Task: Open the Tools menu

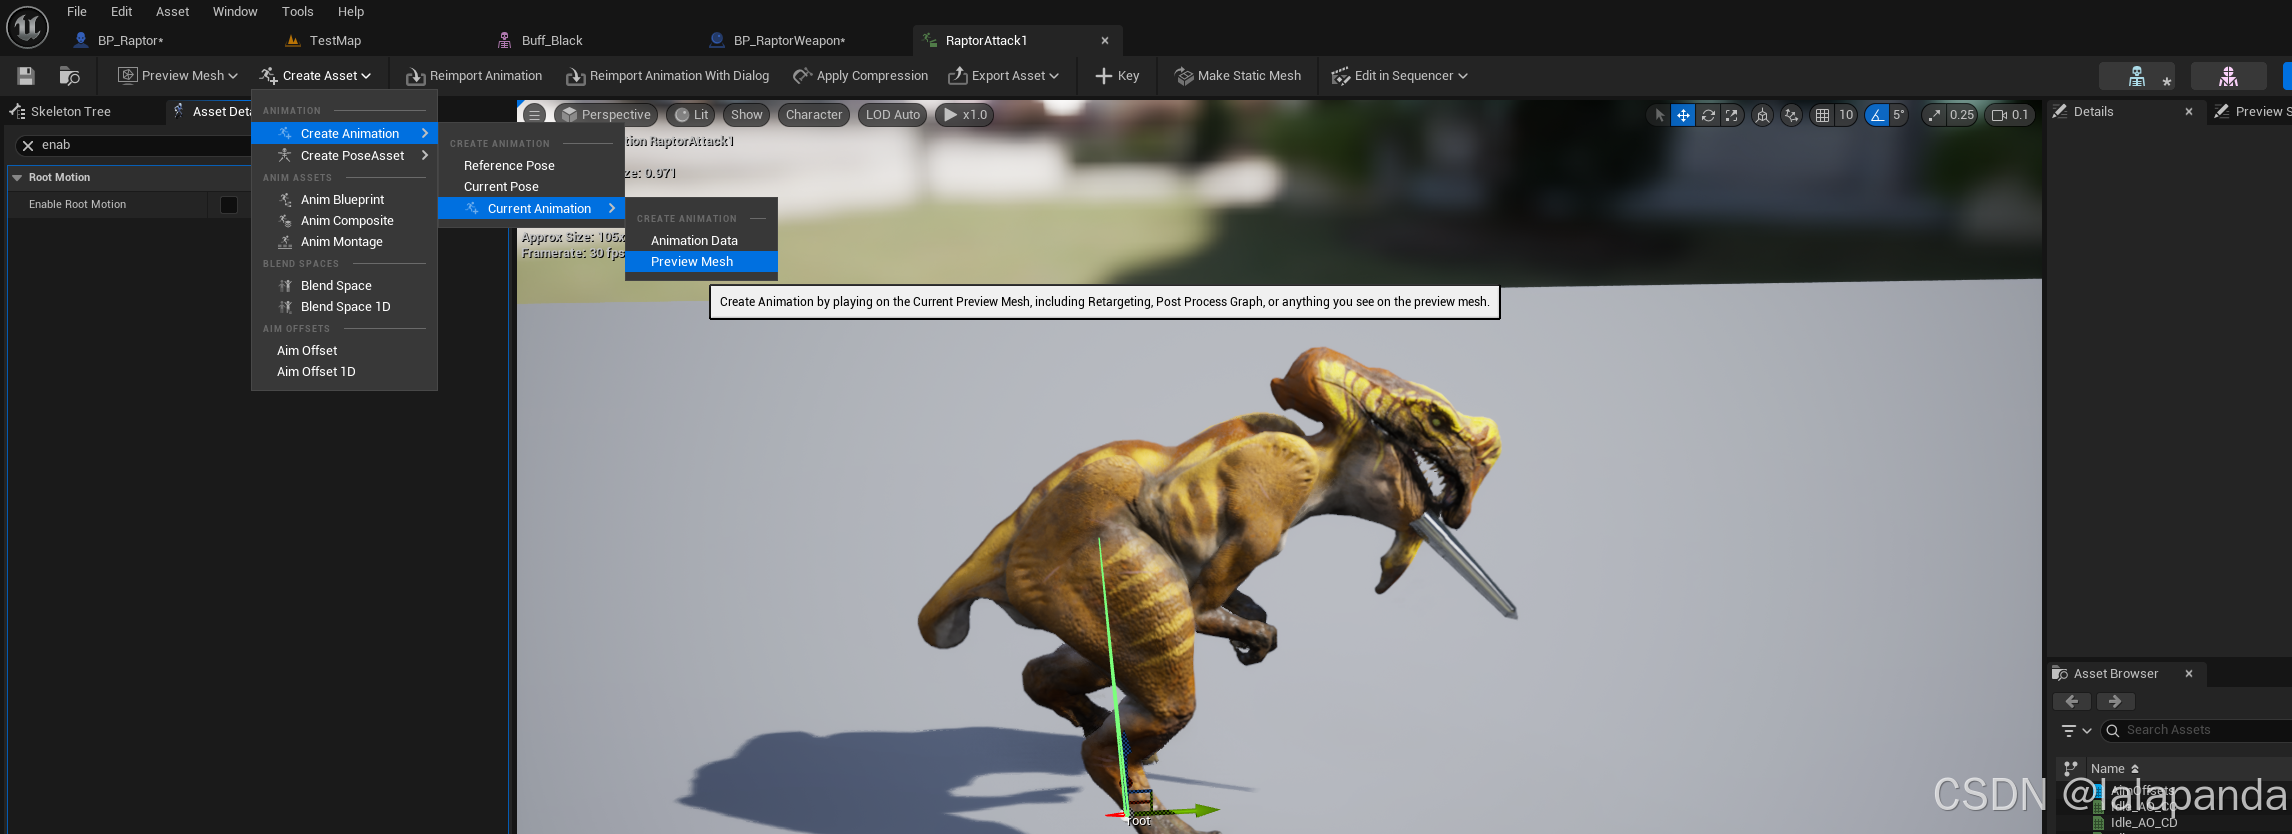Action: (297, 12)
